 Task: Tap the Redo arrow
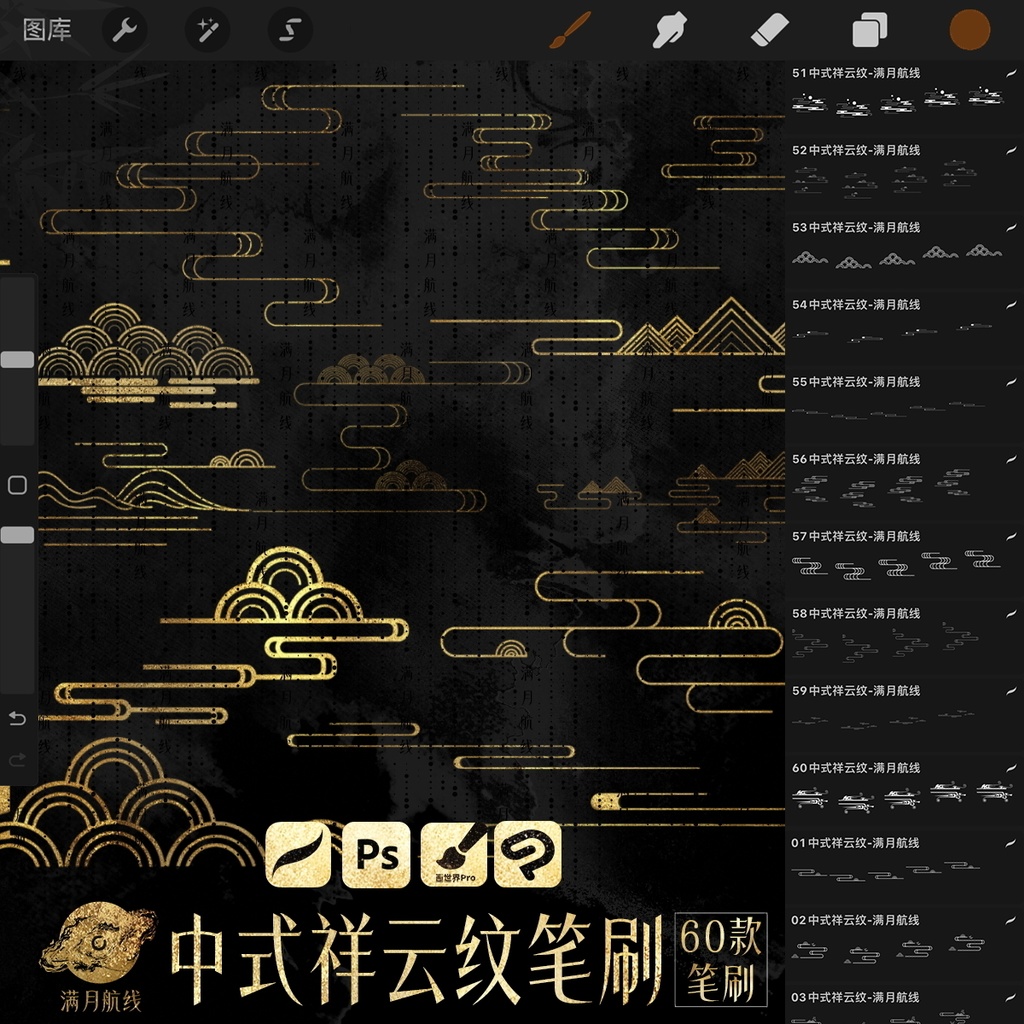17,757
